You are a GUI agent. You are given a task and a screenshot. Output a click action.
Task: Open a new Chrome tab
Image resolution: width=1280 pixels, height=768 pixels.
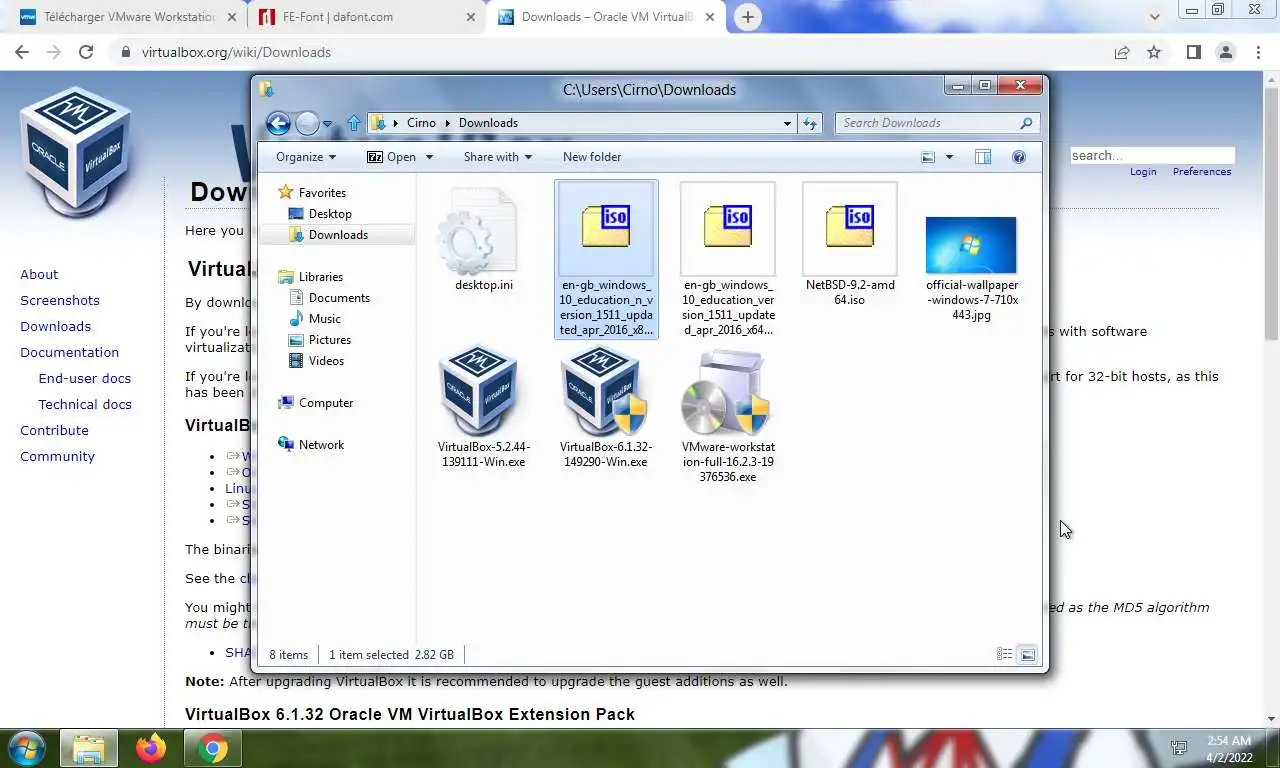(747, 17)
